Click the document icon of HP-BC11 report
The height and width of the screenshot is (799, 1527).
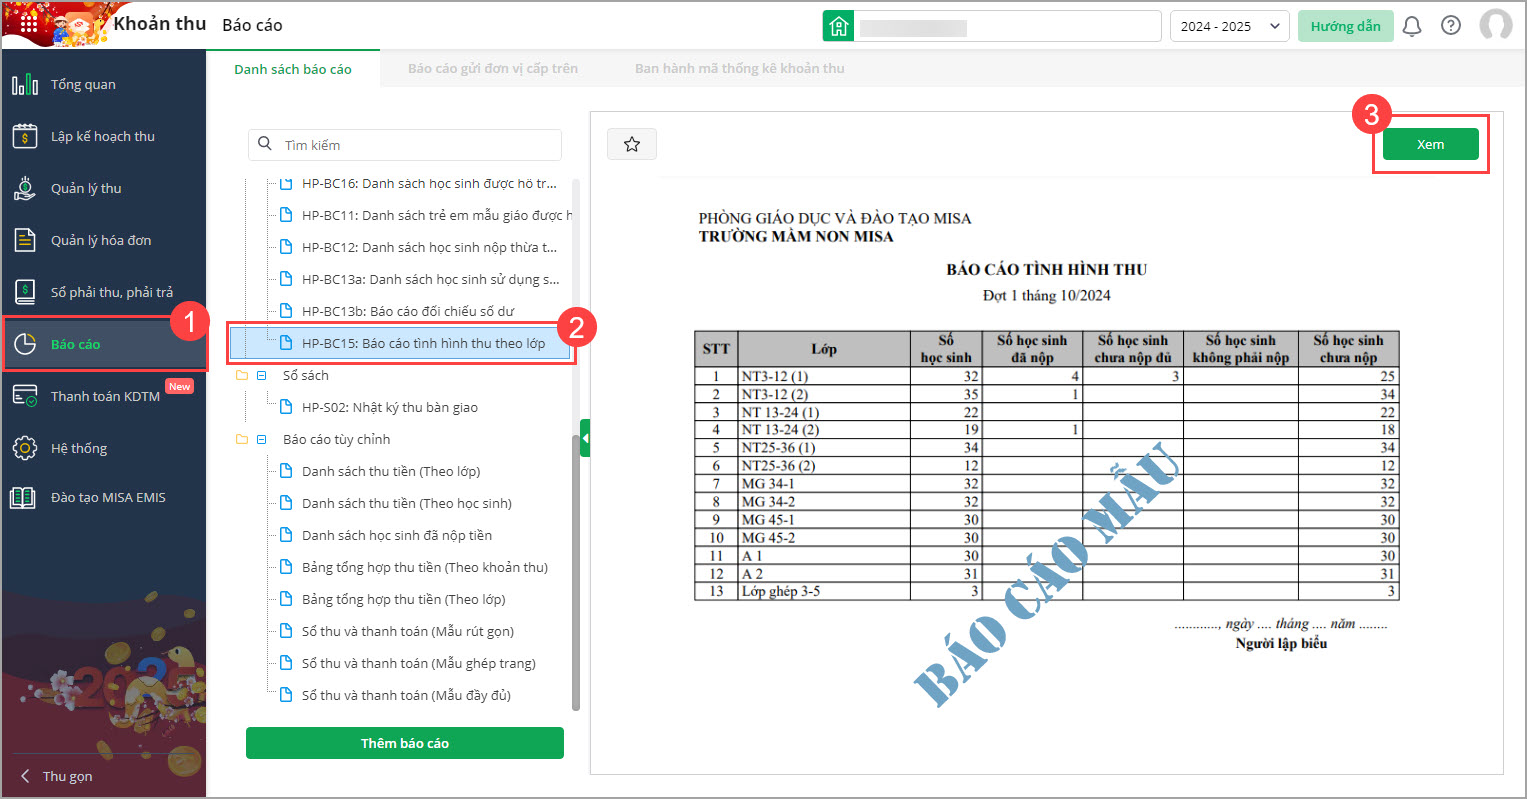coord(286,215)
